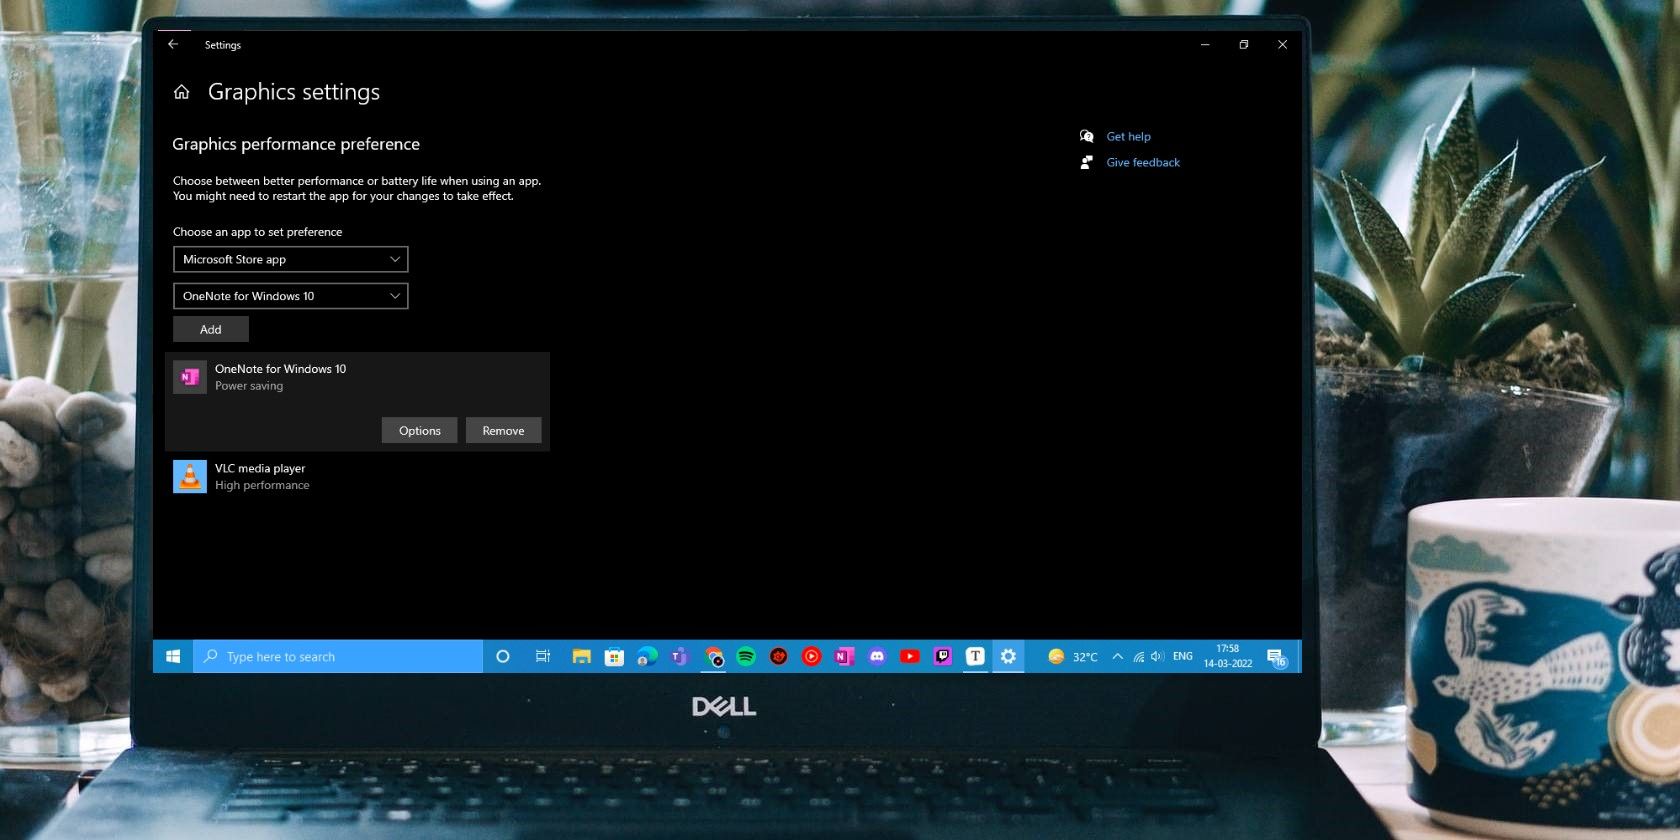This screenshot has width=1680, height=840.
Task: Open Twitch from the taskbar
Action: point(942,656)
